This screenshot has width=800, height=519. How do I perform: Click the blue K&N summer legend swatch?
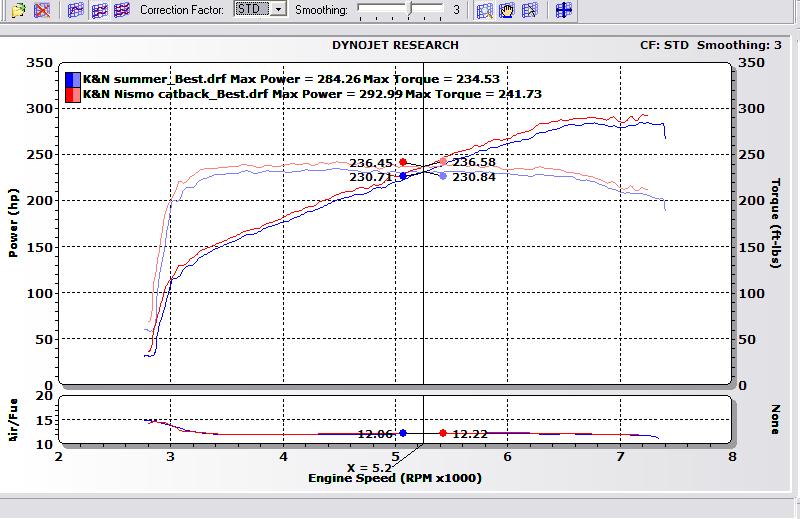(73, 79)
